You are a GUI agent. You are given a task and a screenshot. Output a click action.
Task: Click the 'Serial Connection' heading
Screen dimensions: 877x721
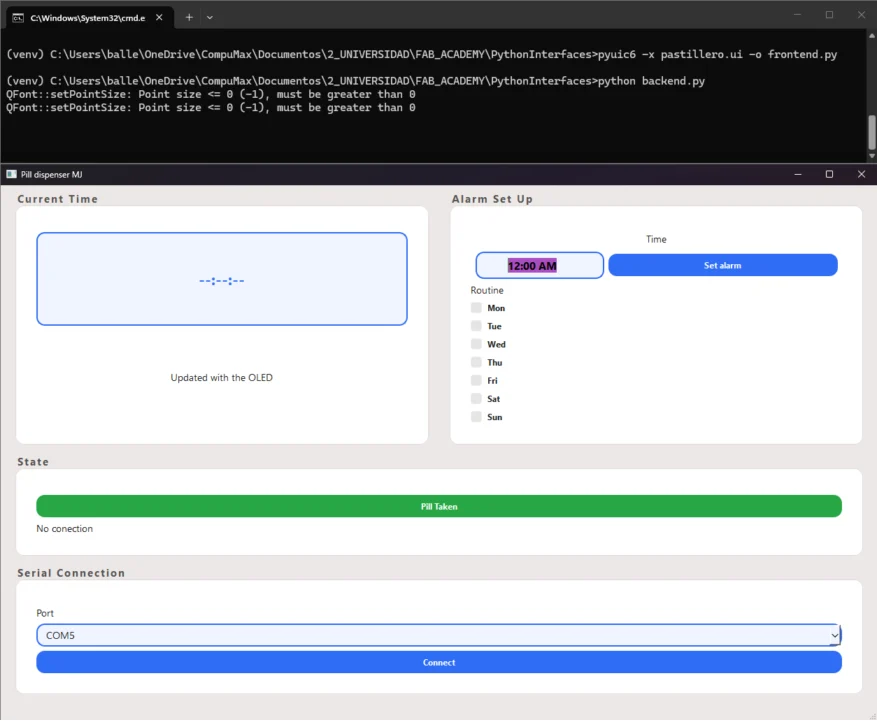tap(71, 573)
